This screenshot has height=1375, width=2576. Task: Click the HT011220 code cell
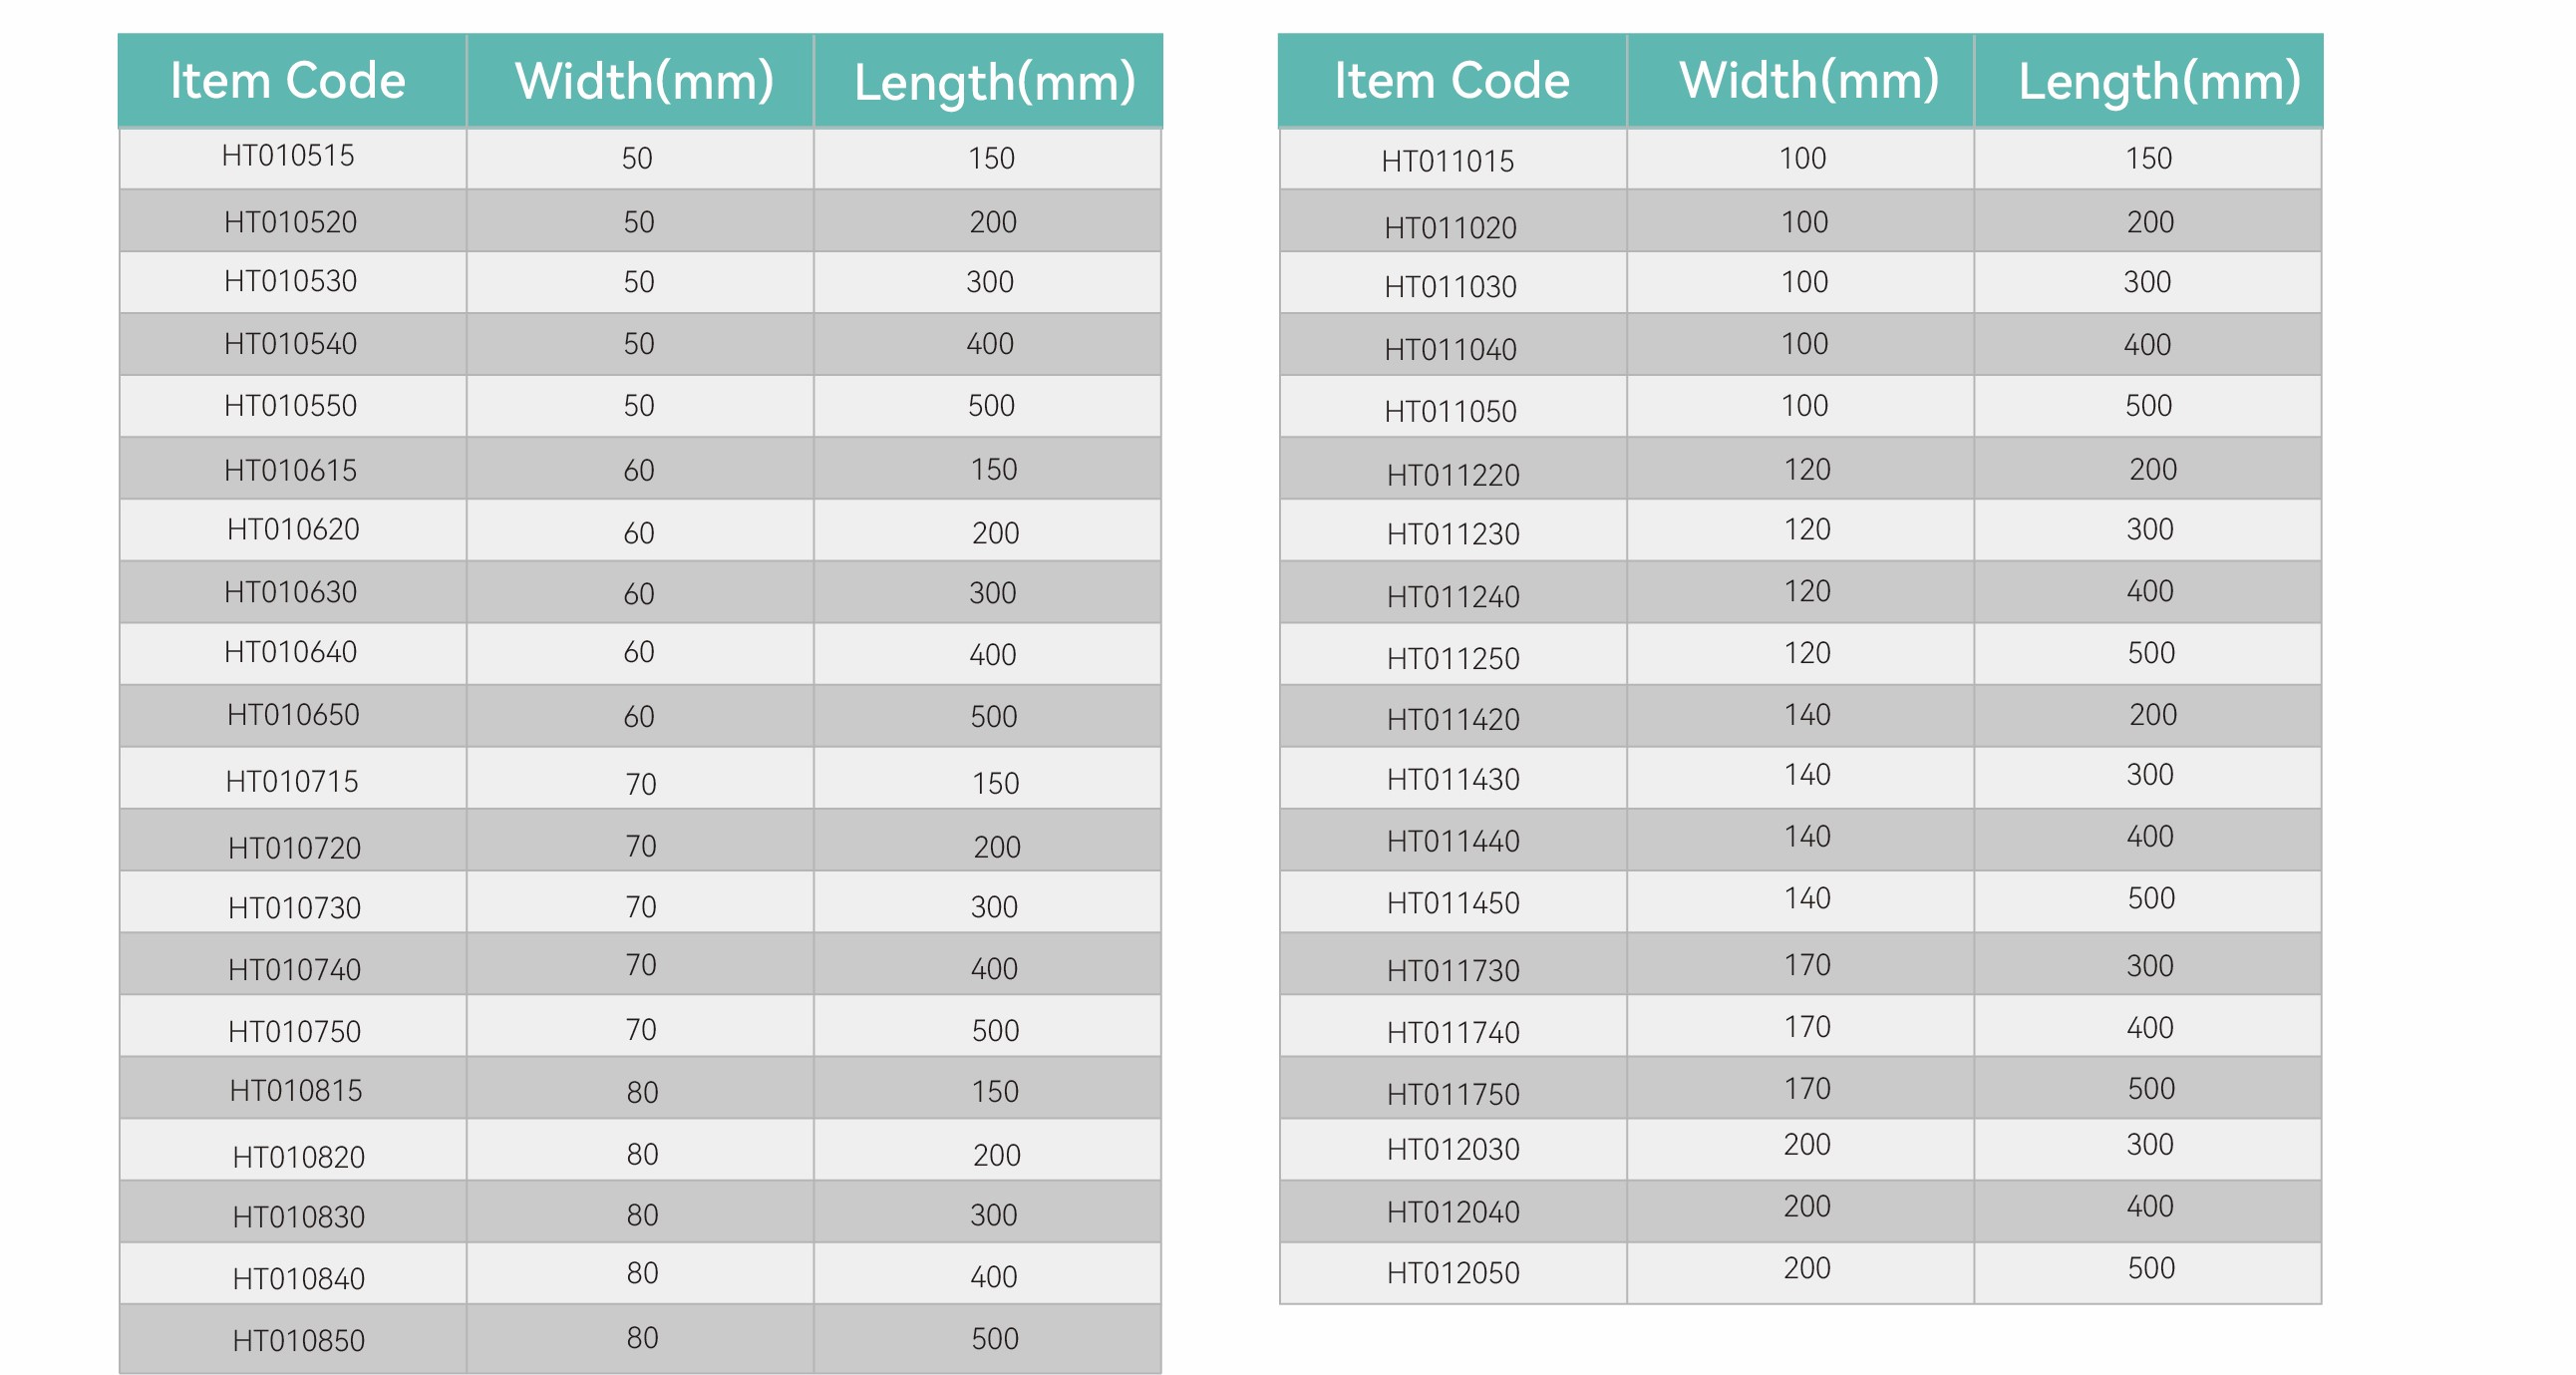(x=1453, y=475)
